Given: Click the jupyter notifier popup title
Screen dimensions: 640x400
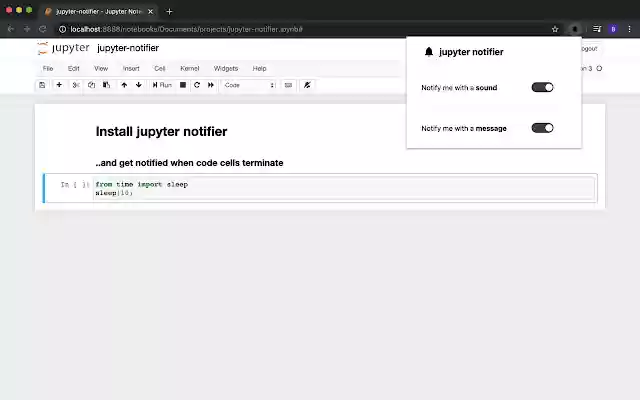Looking at the screenshot, I should coord(471,52).
